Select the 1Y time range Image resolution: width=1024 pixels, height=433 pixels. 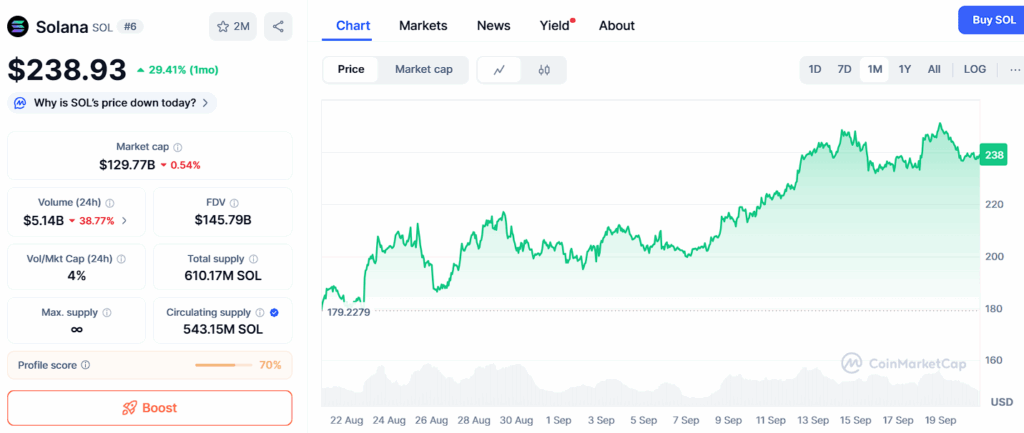(x=904, y=69)
